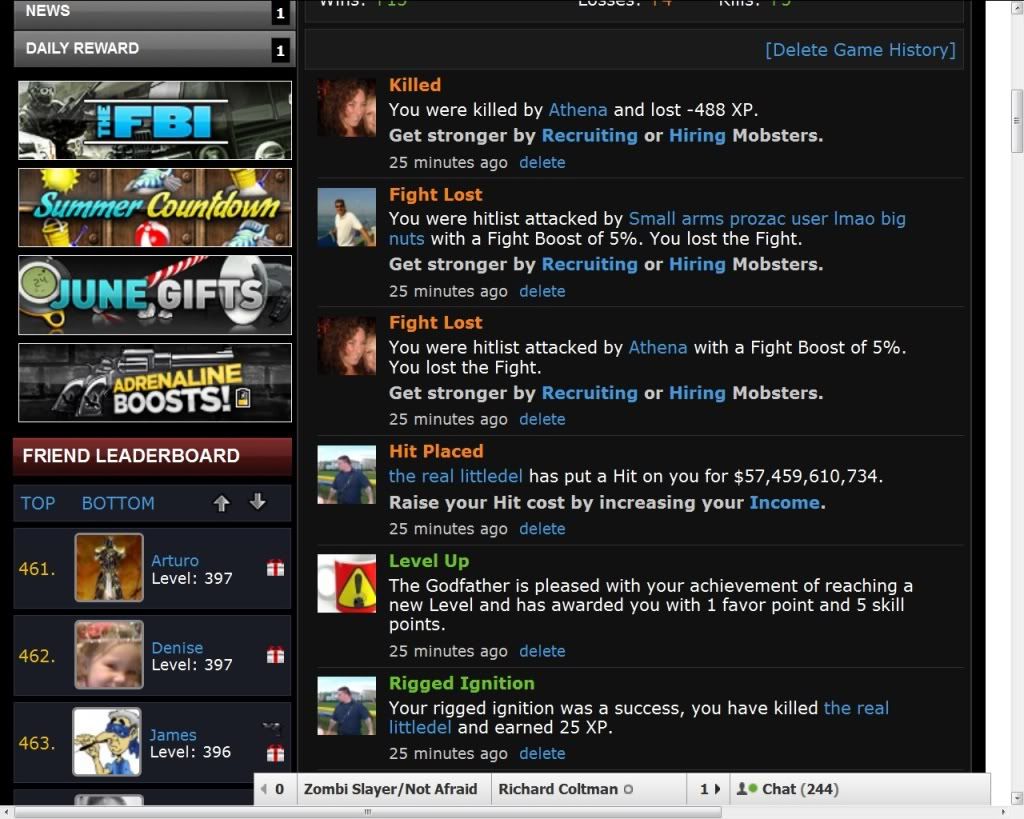Move leaderboard up with the up arrow
Viewport: 1024px width, 819px height.
coord(221,503)
